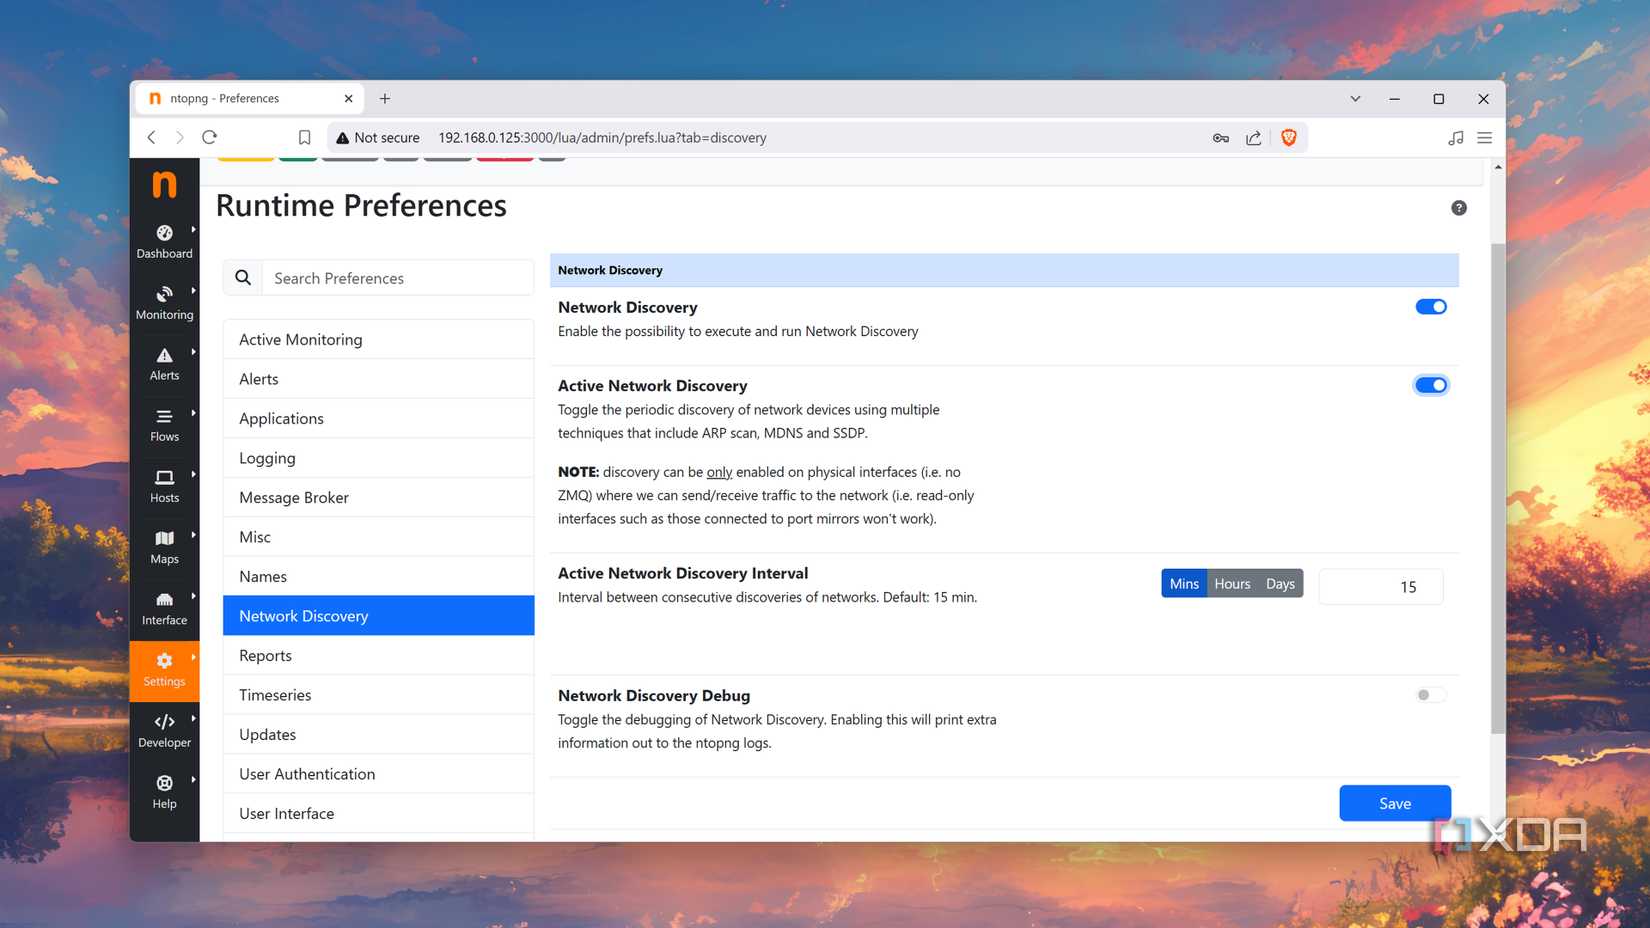The image size is (1650, 928).
Task: Open the Flows sidebar section
Action: pyautogui.click(x=164, y=424)
